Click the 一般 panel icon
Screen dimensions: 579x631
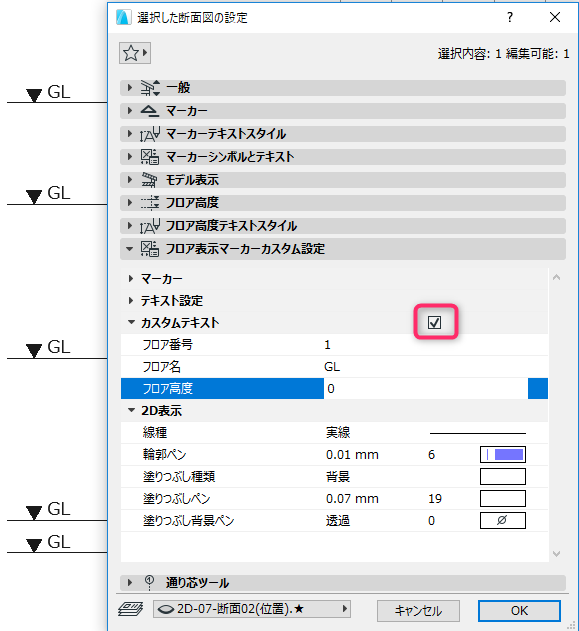coord(150,88)
